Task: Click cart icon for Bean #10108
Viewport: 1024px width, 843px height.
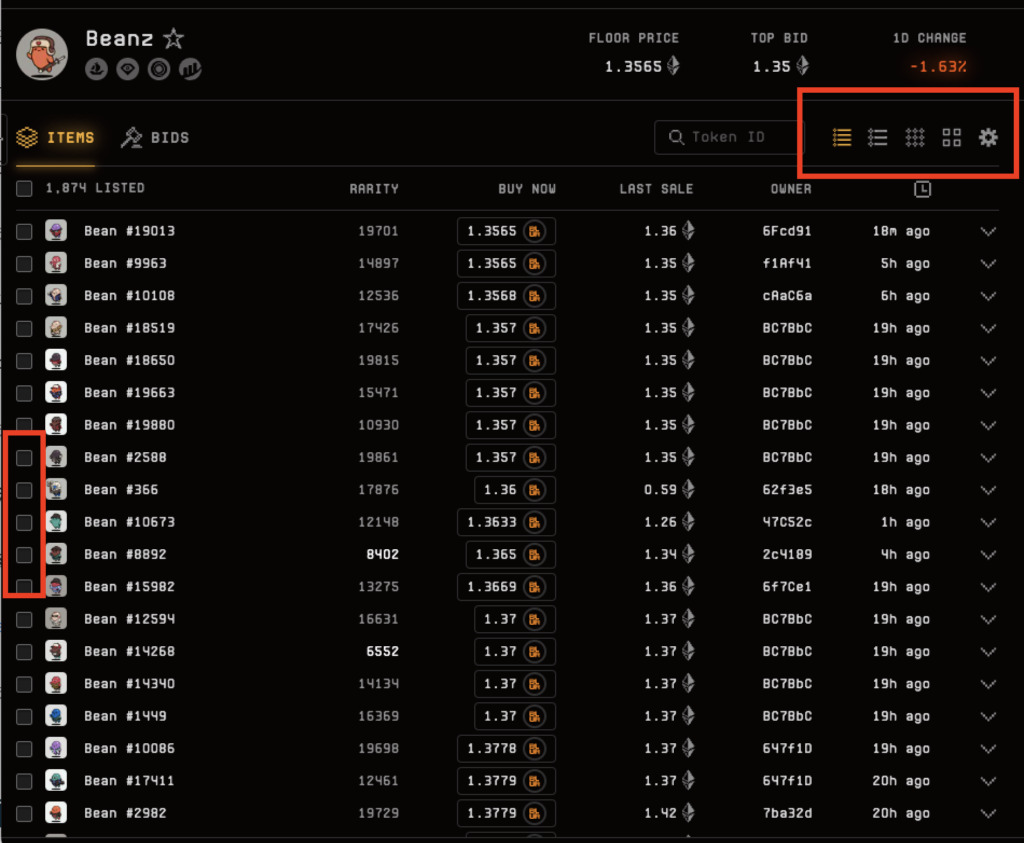Action: (x=534, y=296)
